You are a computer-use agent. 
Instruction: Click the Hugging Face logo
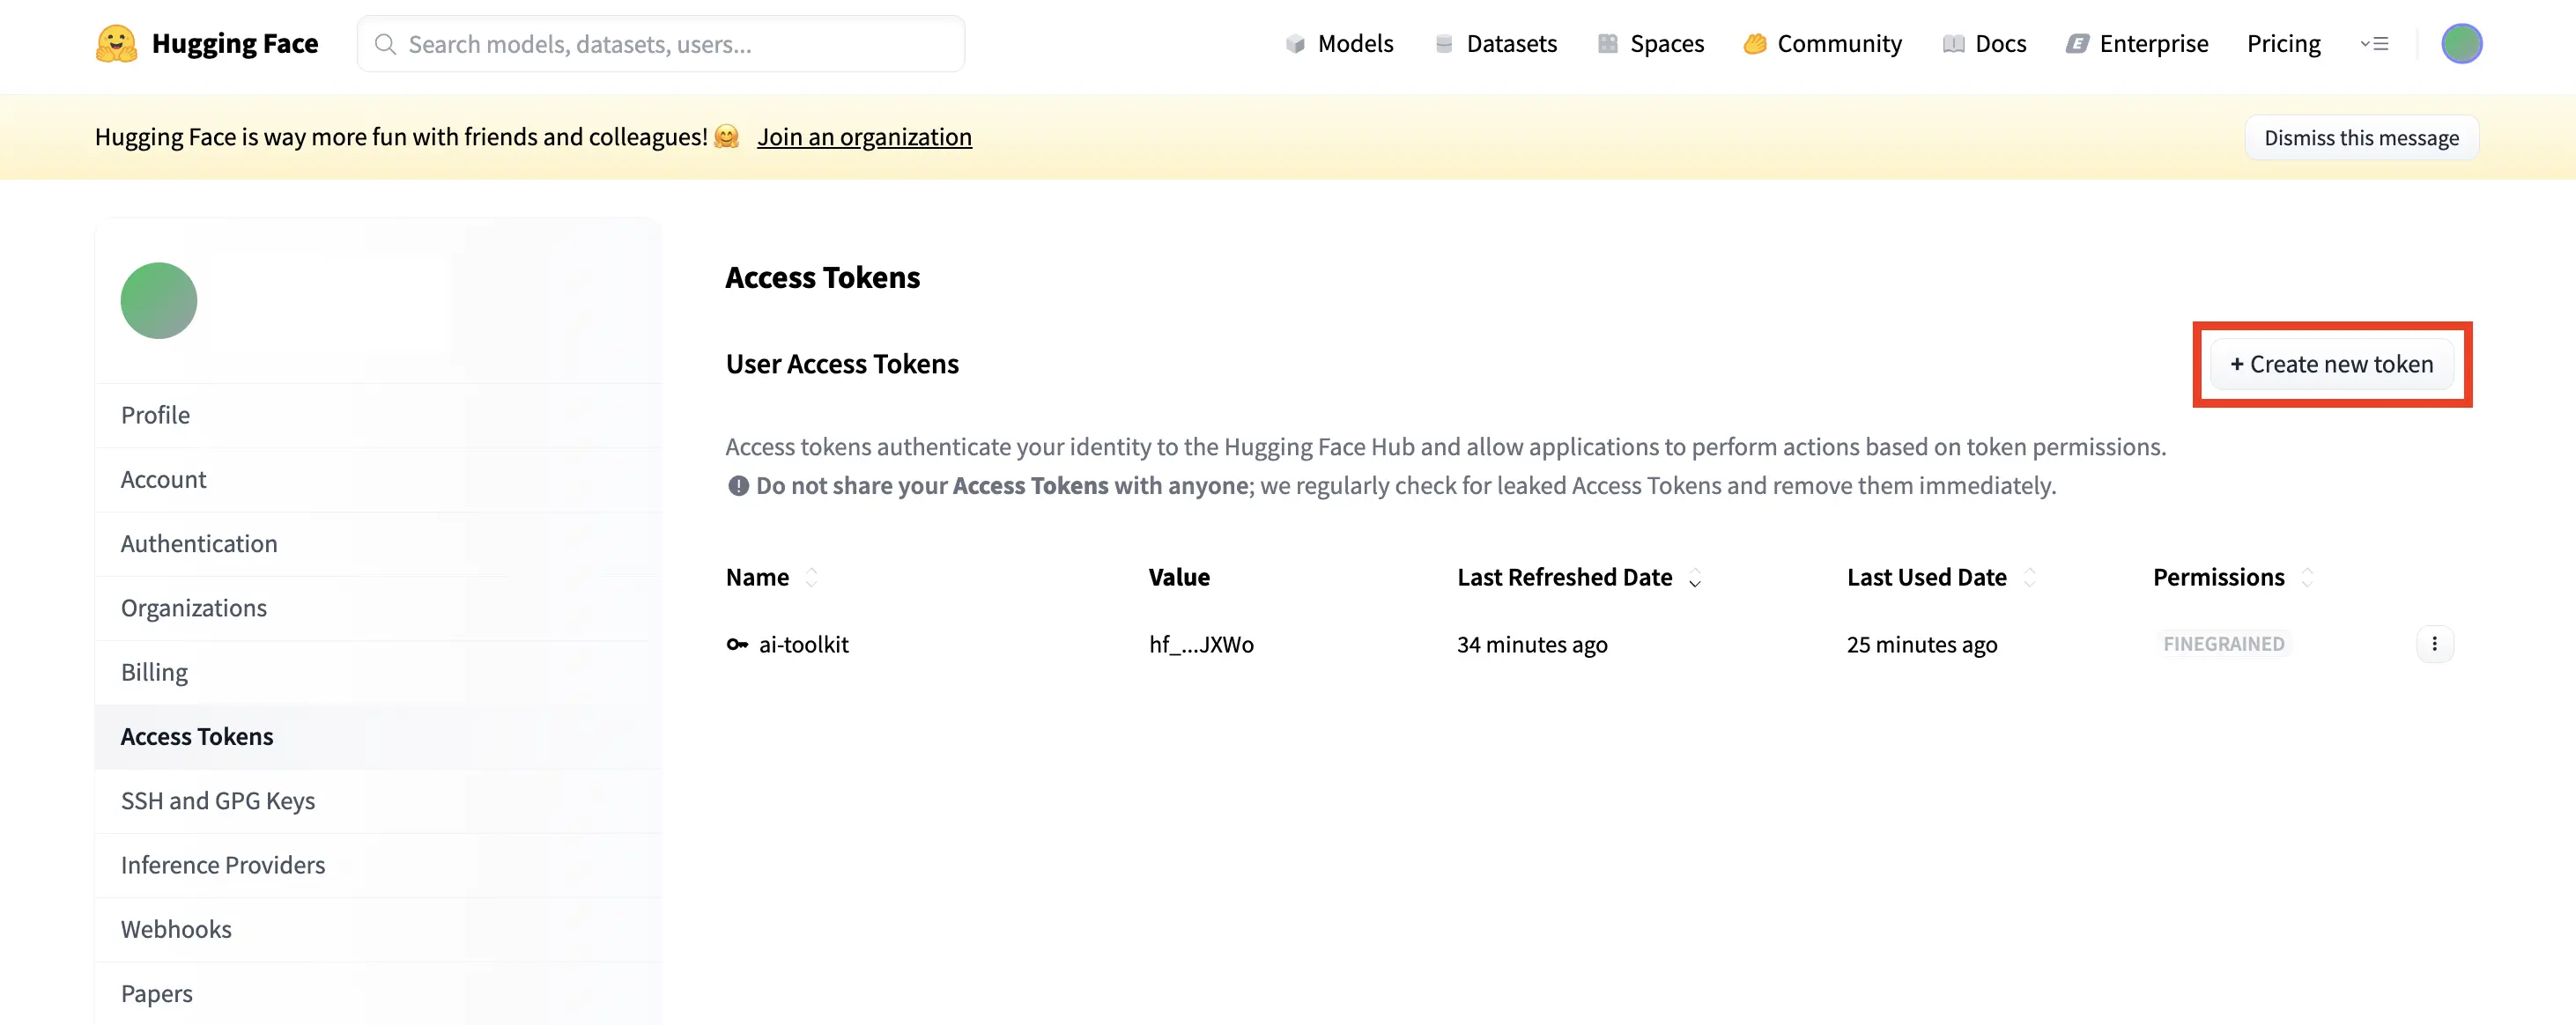(117, 43)
